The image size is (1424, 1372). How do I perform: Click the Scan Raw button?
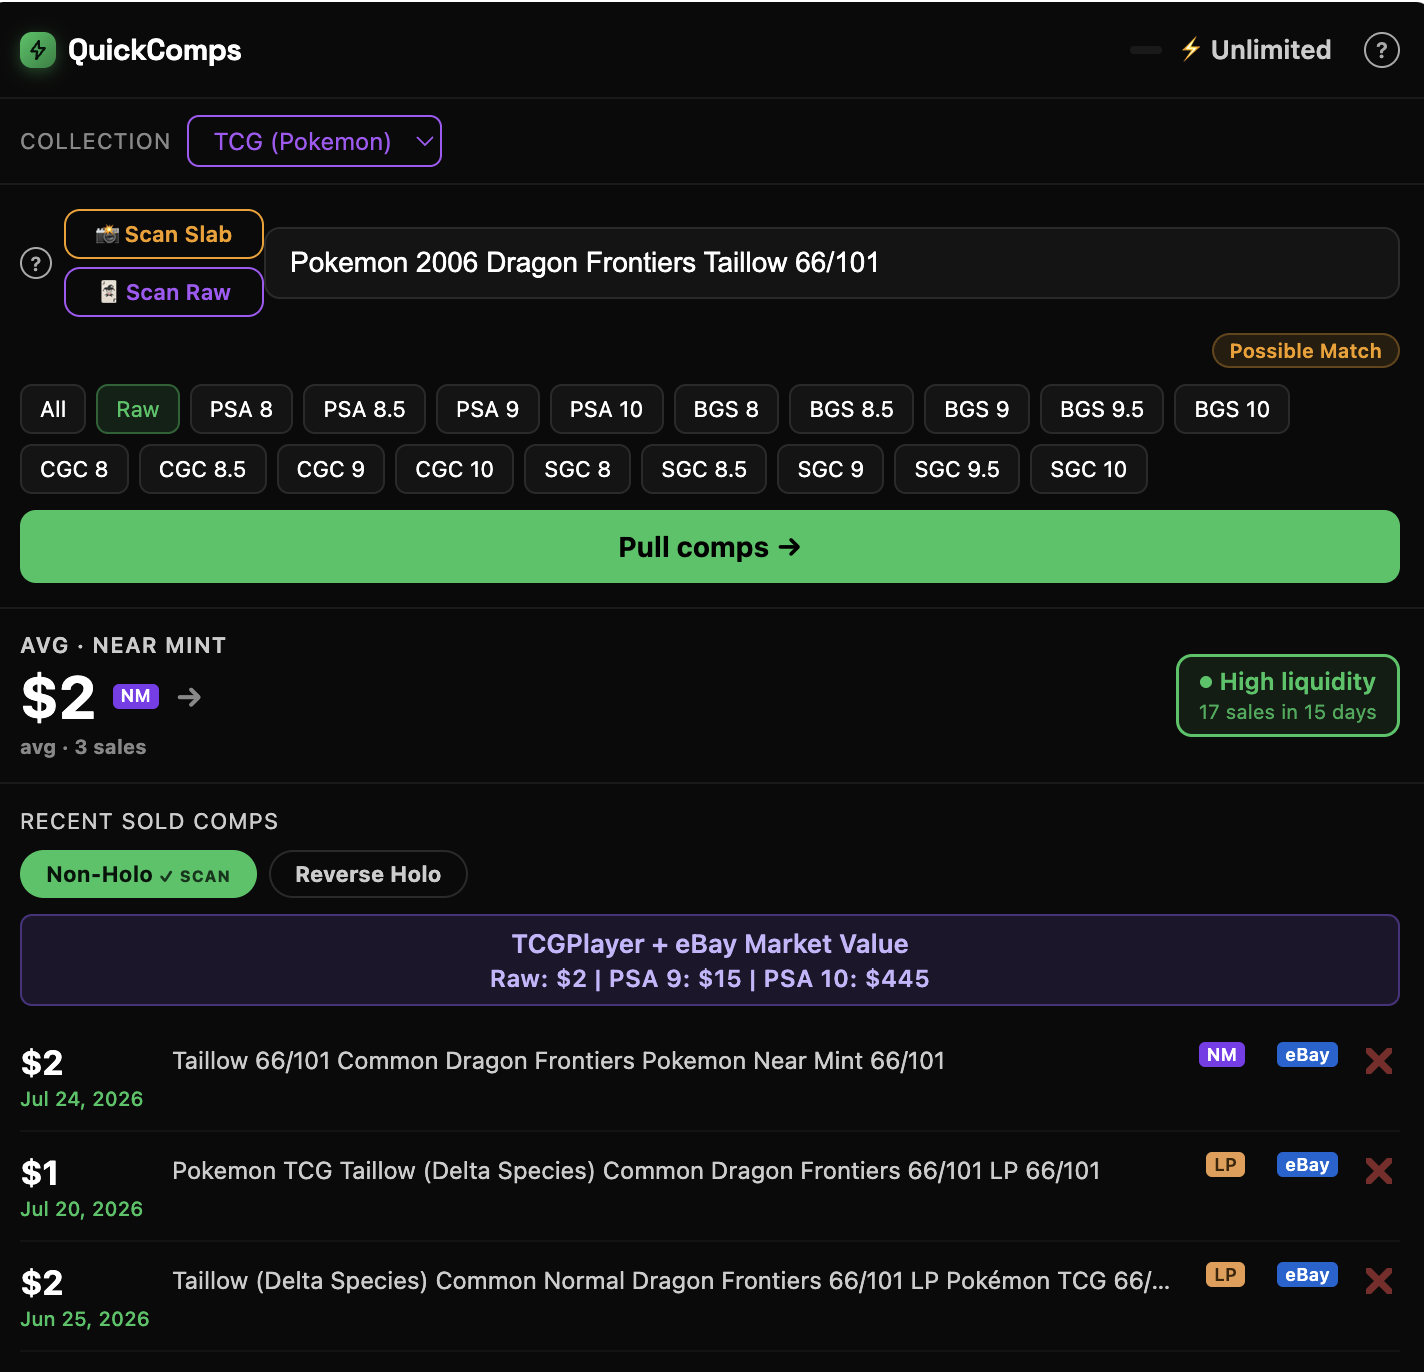164,292
